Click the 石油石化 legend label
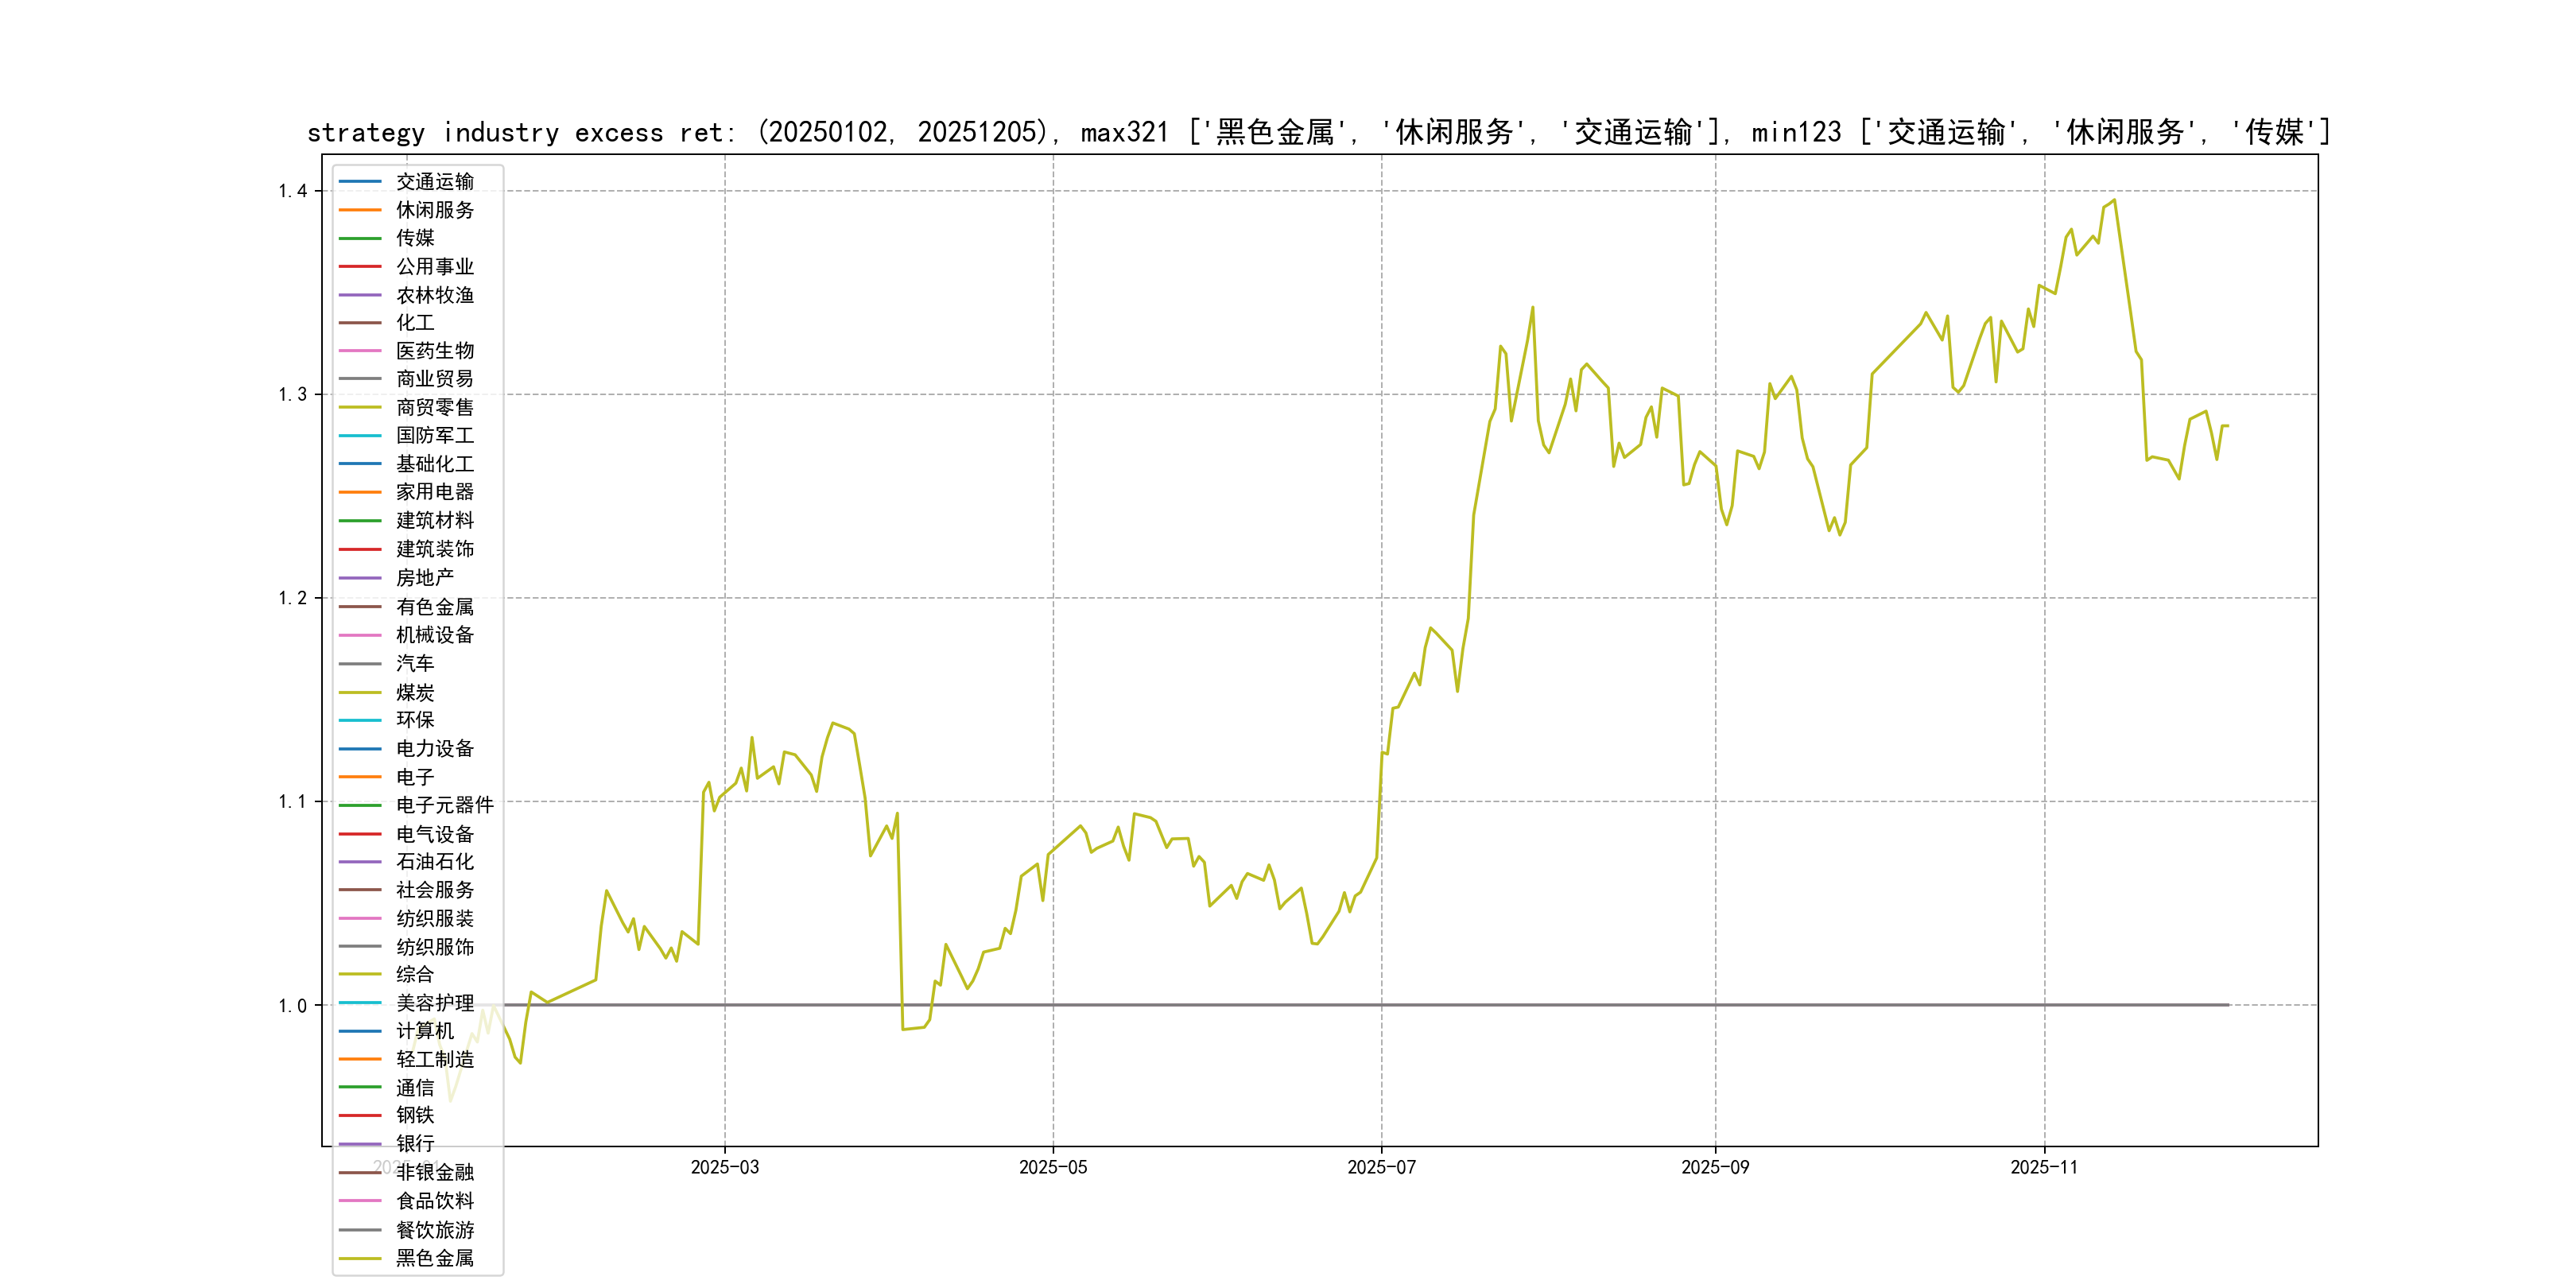The image size is (2576, 1288). tap(434, 862)
